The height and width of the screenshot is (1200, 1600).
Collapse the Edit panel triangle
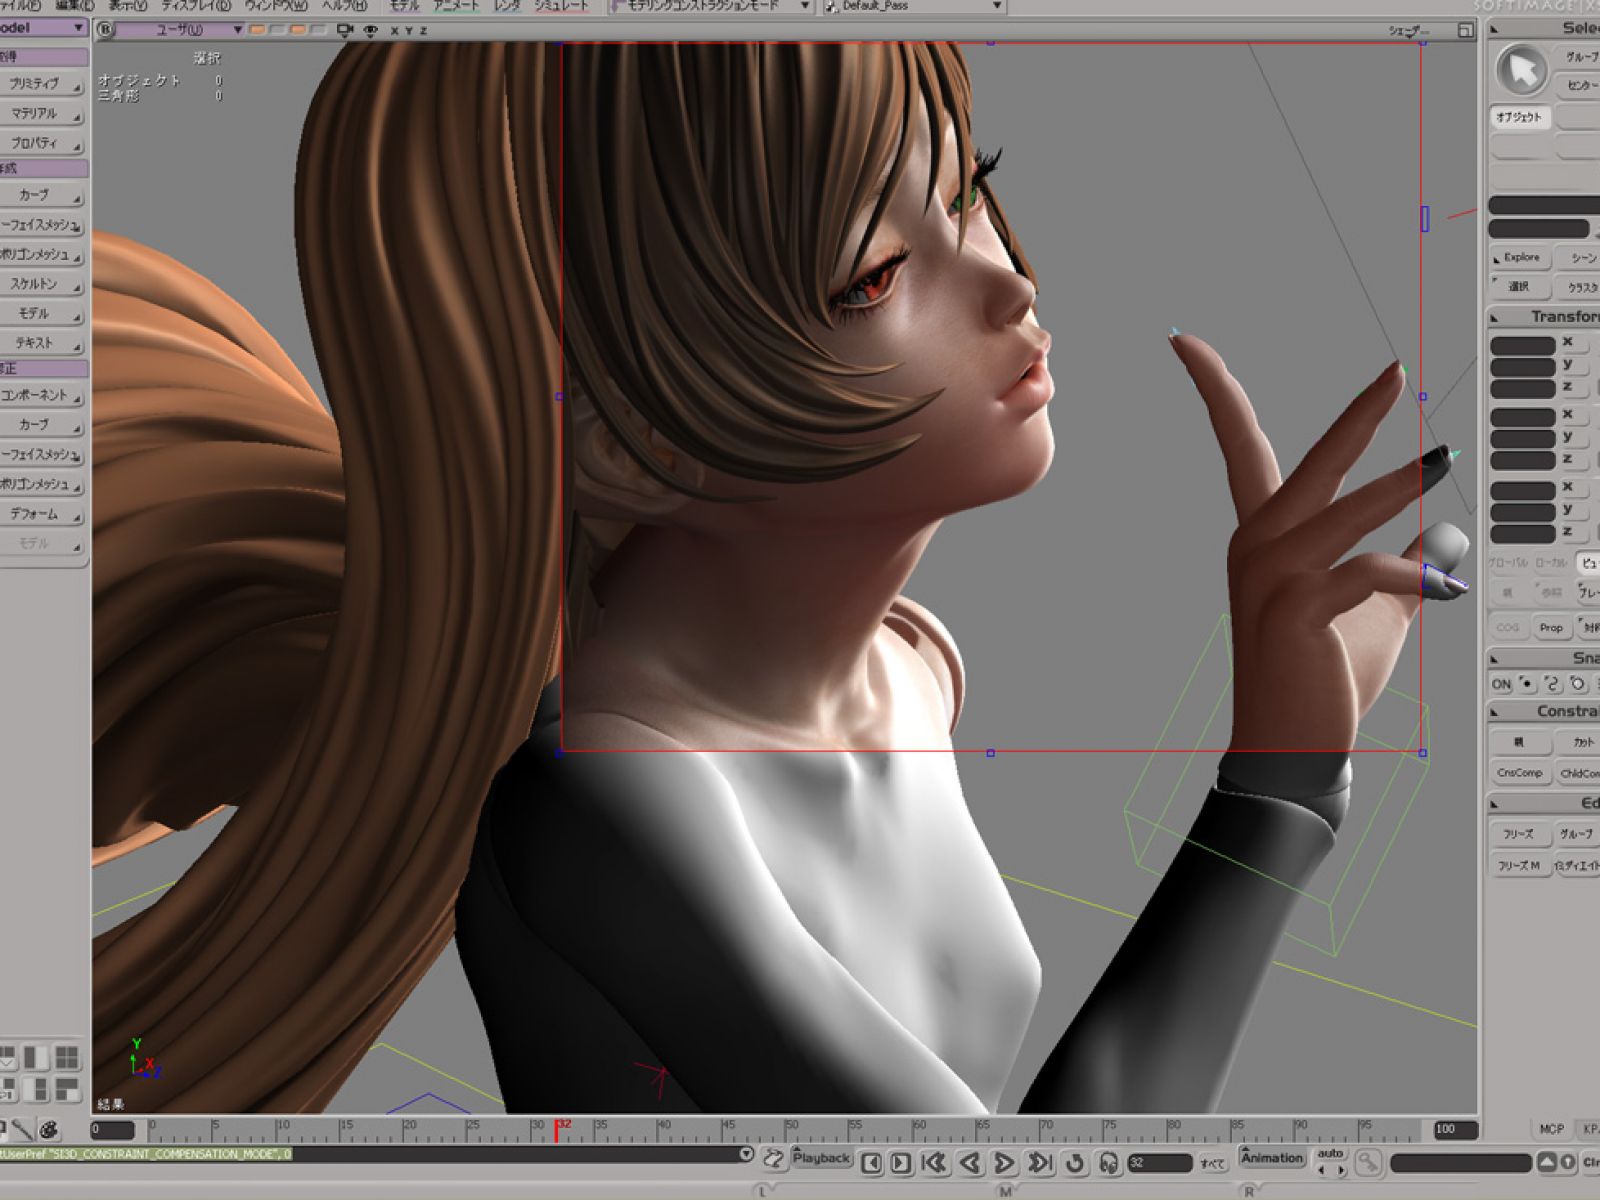coord(1494,805)
